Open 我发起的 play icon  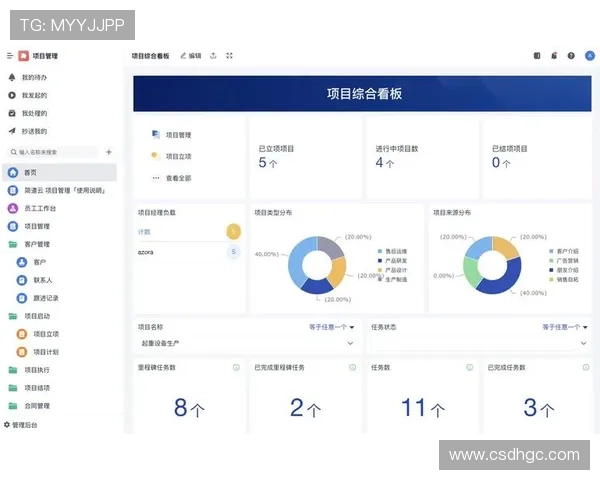(x=12, y=95)
